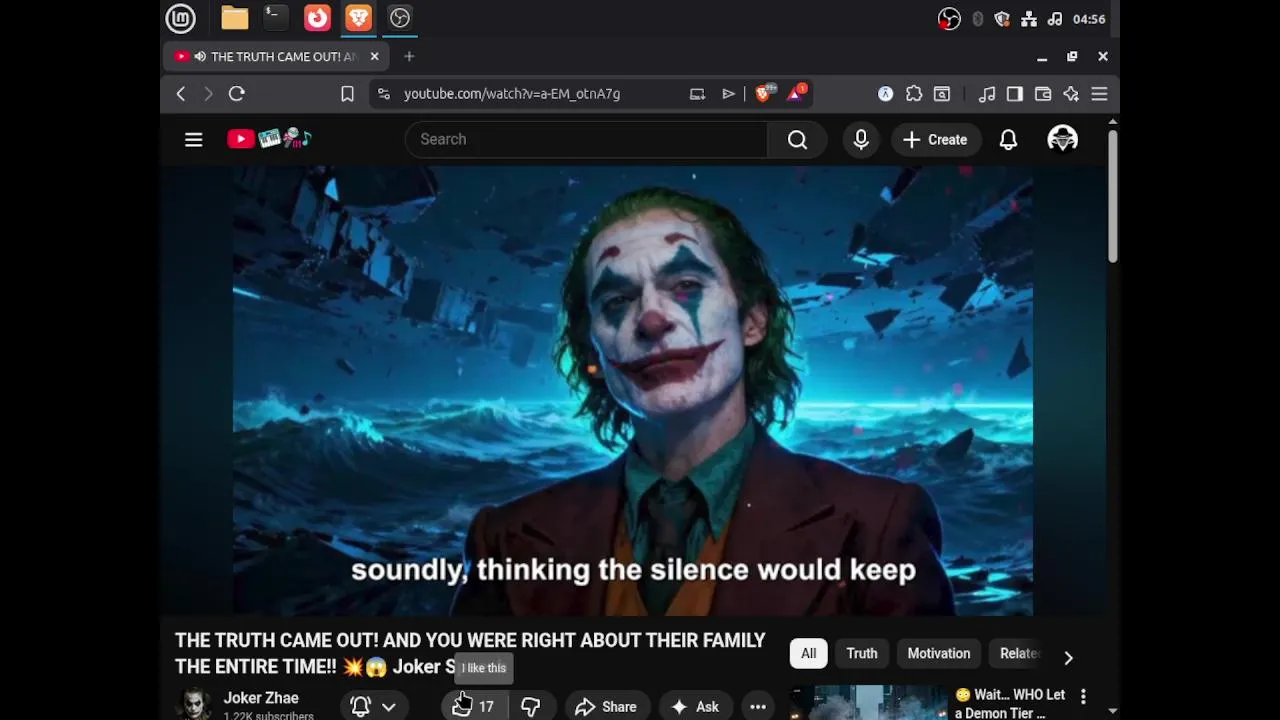Open Brave Shields panel

[765, 94]
